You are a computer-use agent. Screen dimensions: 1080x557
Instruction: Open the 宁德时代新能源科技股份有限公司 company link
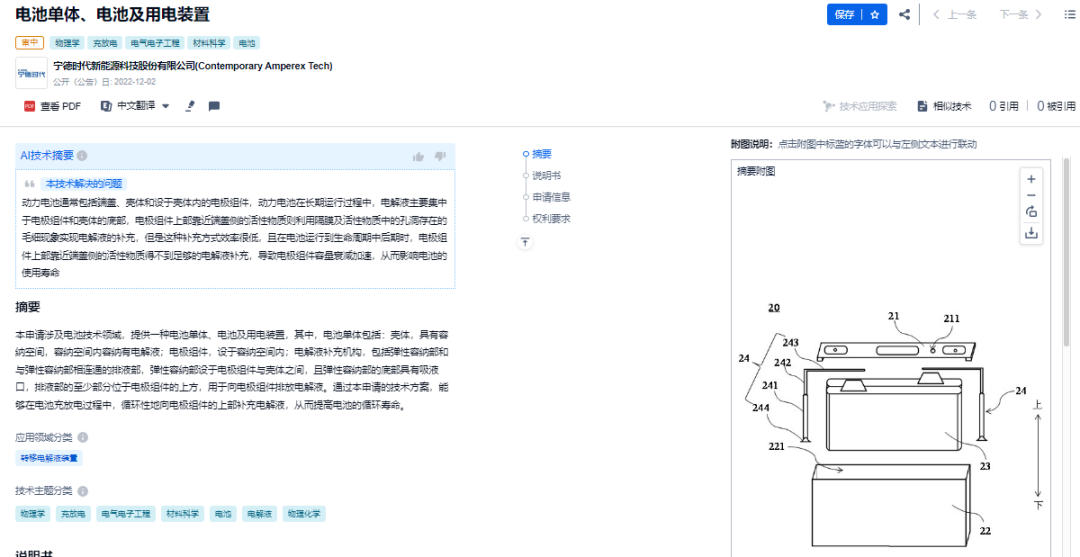coord(193,66)
